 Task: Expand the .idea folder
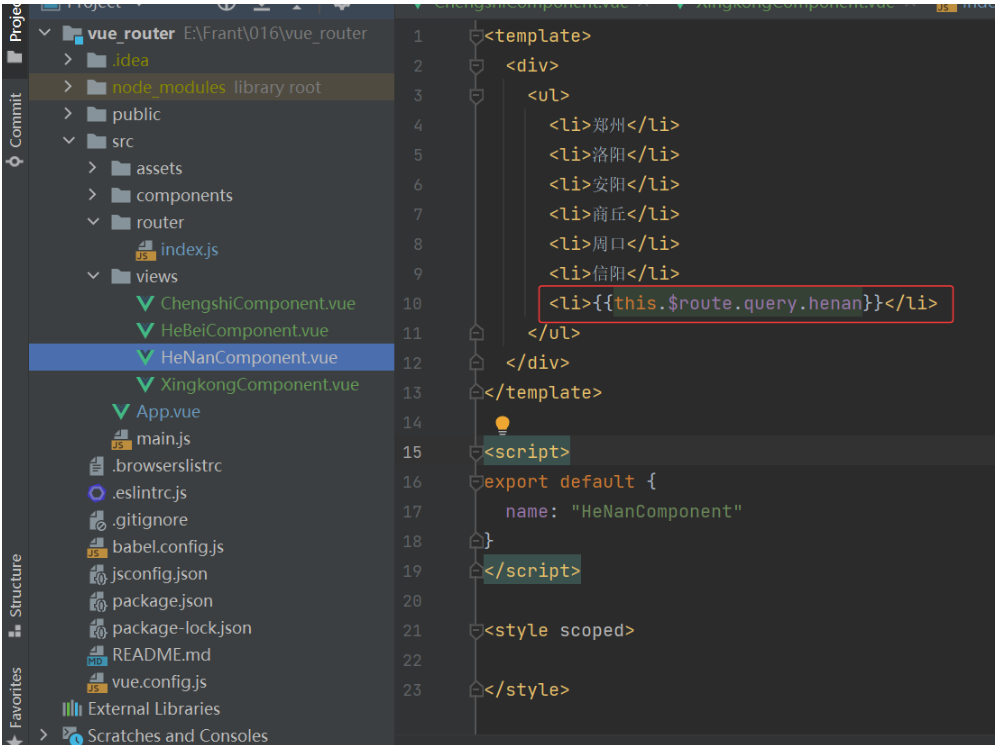69,60
